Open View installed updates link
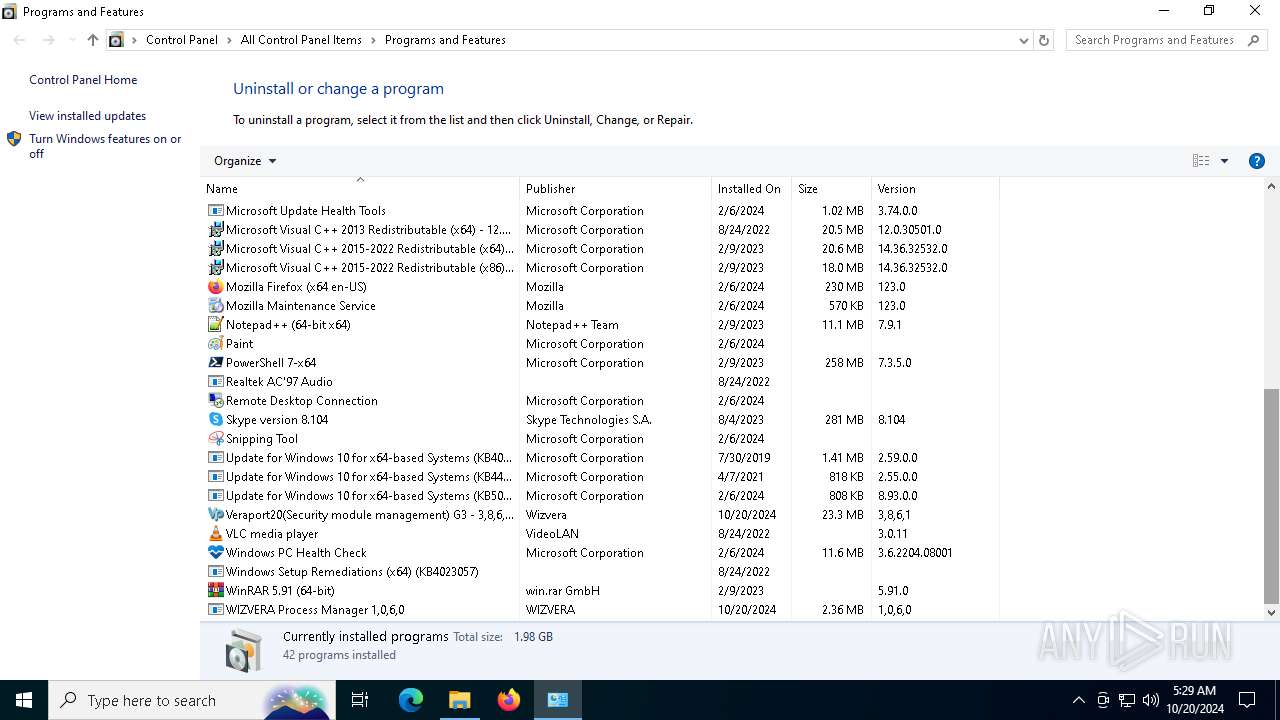The width and height of the screenshot is (1280, 720). tap(87, 116)
